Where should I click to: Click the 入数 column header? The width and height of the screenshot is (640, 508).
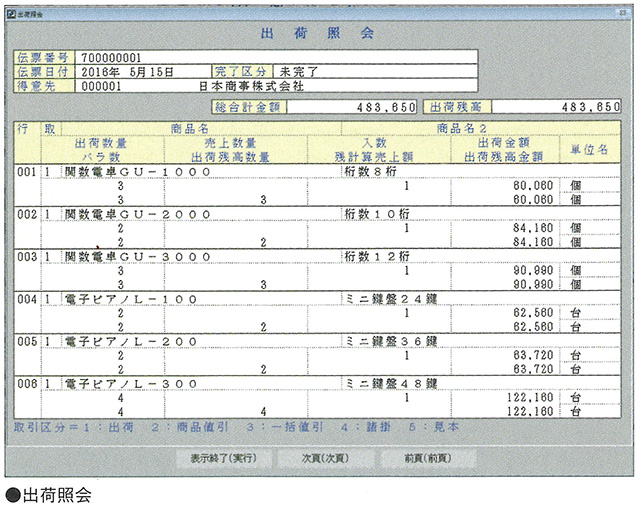tap(374, 143)
